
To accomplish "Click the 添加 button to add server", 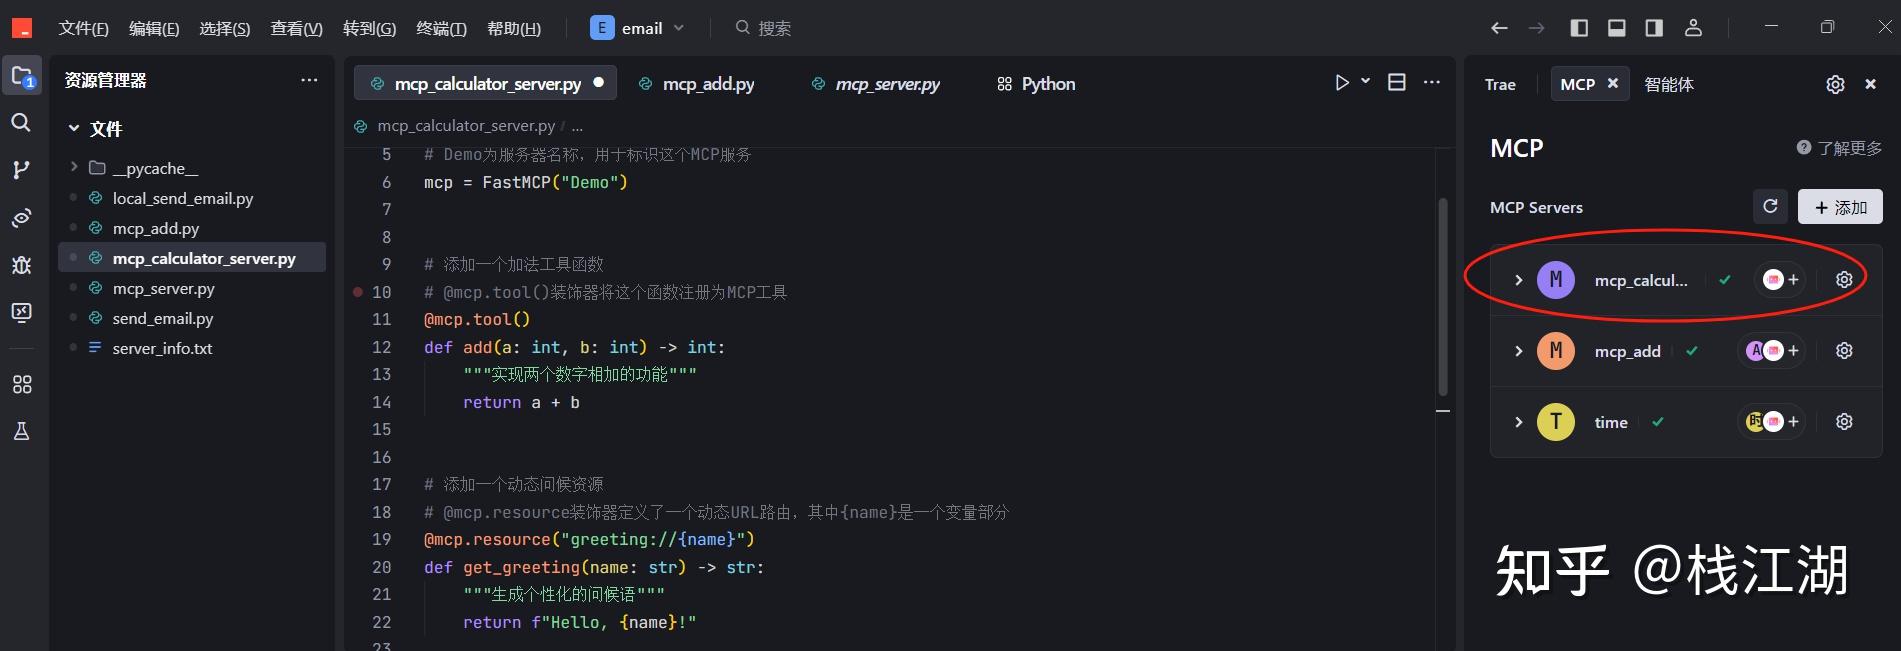I will [1840, 207].
